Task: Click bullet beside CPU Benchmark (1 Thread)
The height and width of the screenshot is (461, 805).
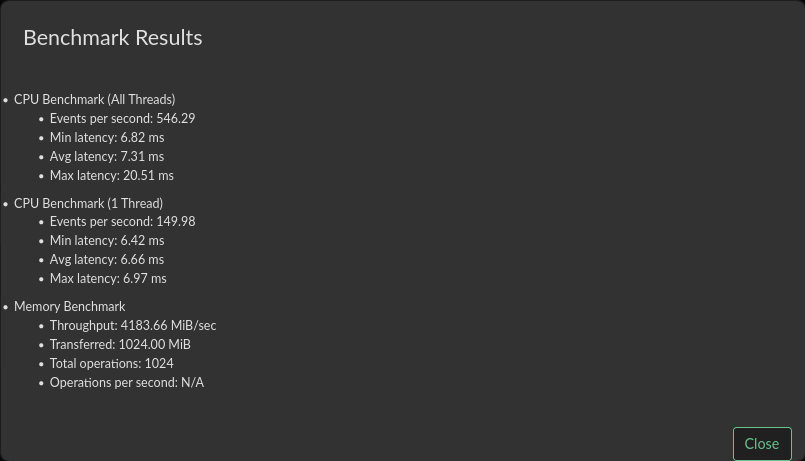Action: coord(5,204)
